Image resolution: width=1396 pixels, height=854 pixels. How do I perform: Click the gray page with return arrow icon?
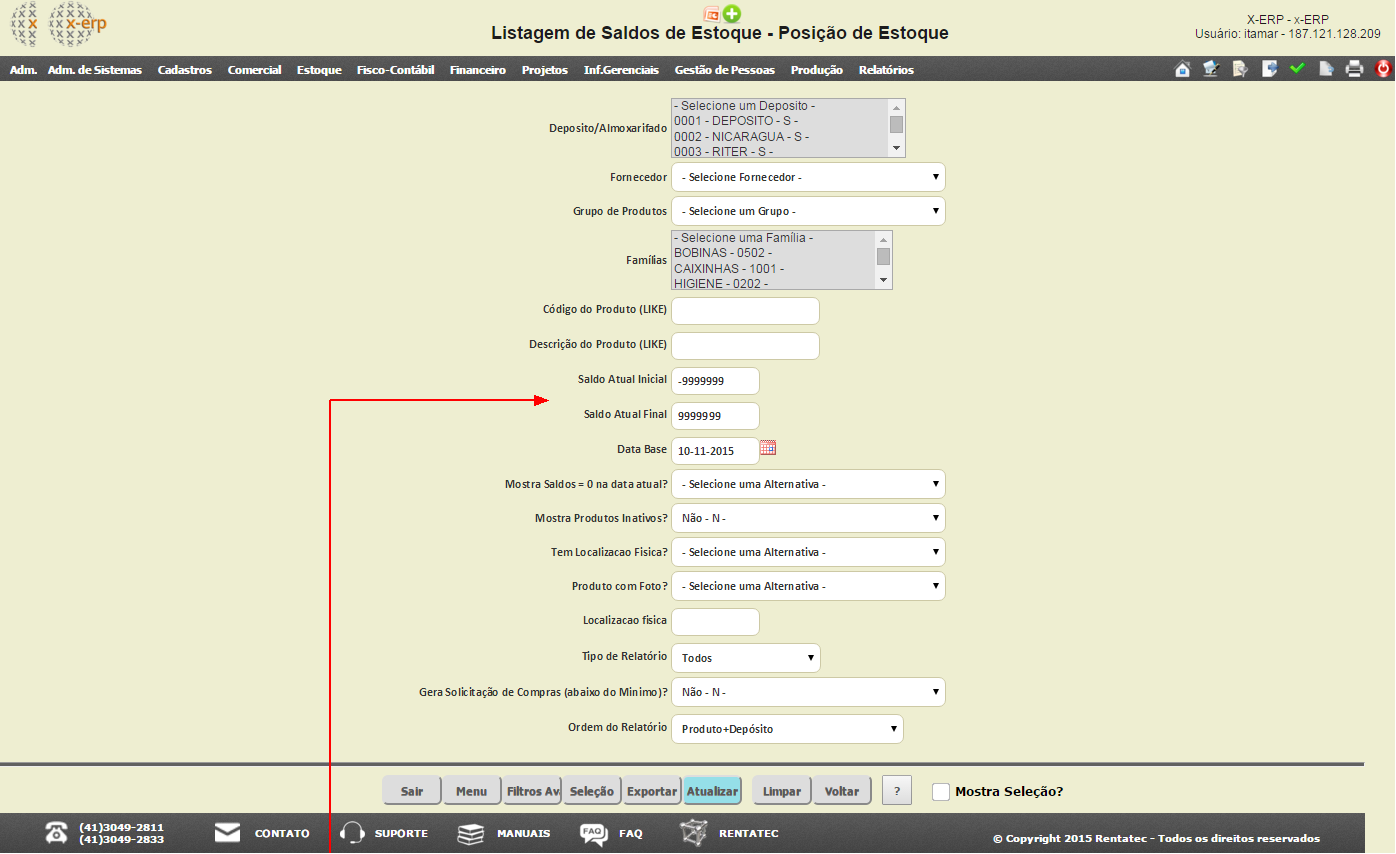[1326, 69]
